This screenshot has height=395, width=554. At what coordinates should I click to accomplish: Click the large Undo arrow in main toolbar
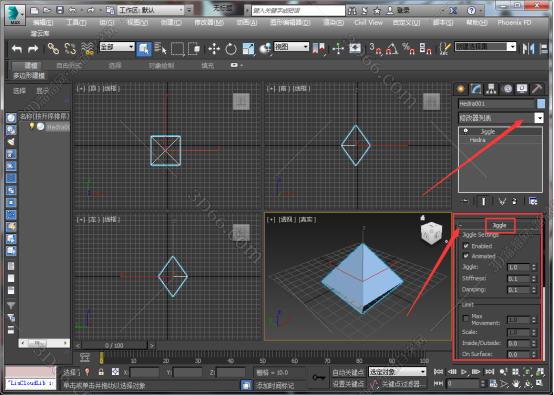click(17, 49)
